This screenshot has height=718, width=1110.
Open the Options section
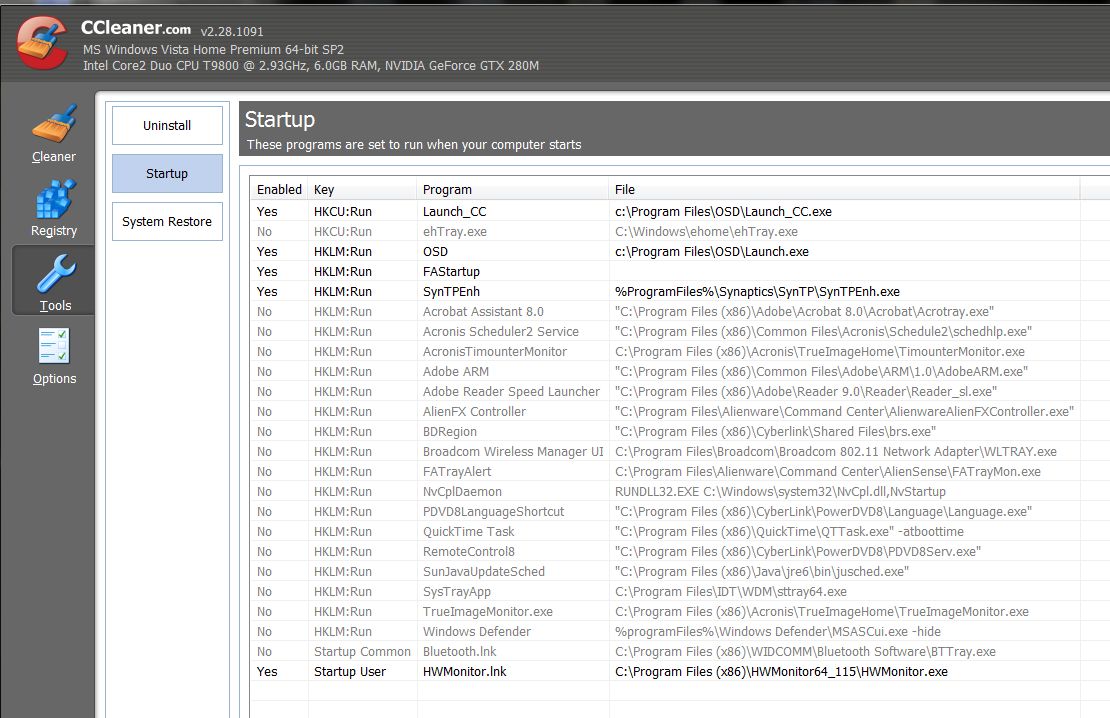coord(54,356)
